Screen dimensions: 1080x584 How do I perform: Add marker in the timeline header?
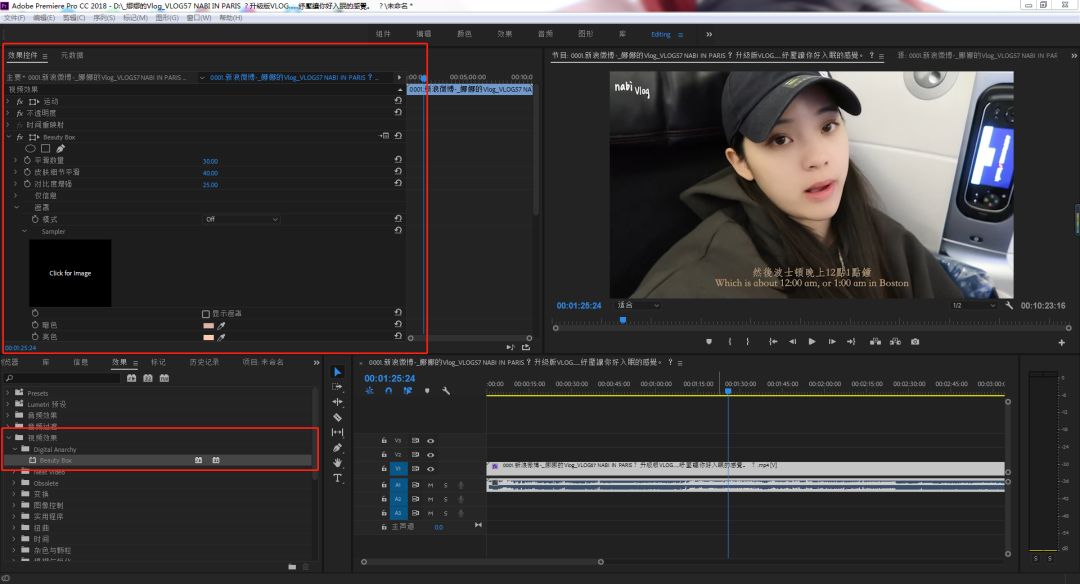(427, 390)
